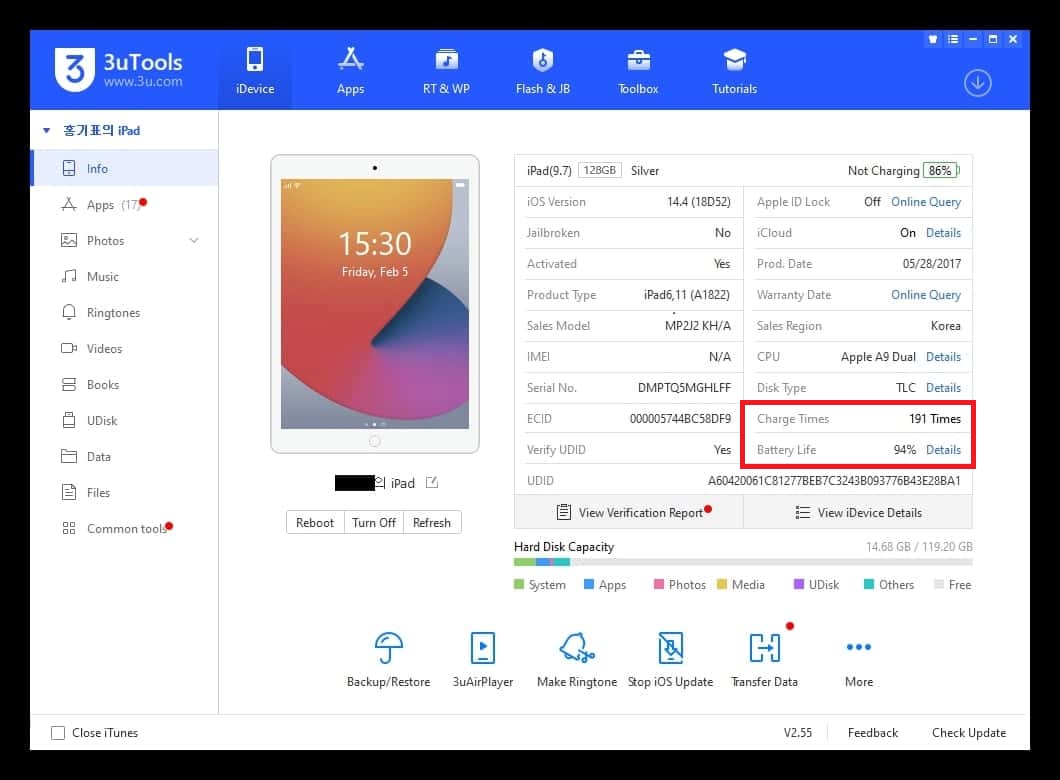Enable the Close iTunes checkbox
1060x780 pixels.
click(x=58, y=733)
